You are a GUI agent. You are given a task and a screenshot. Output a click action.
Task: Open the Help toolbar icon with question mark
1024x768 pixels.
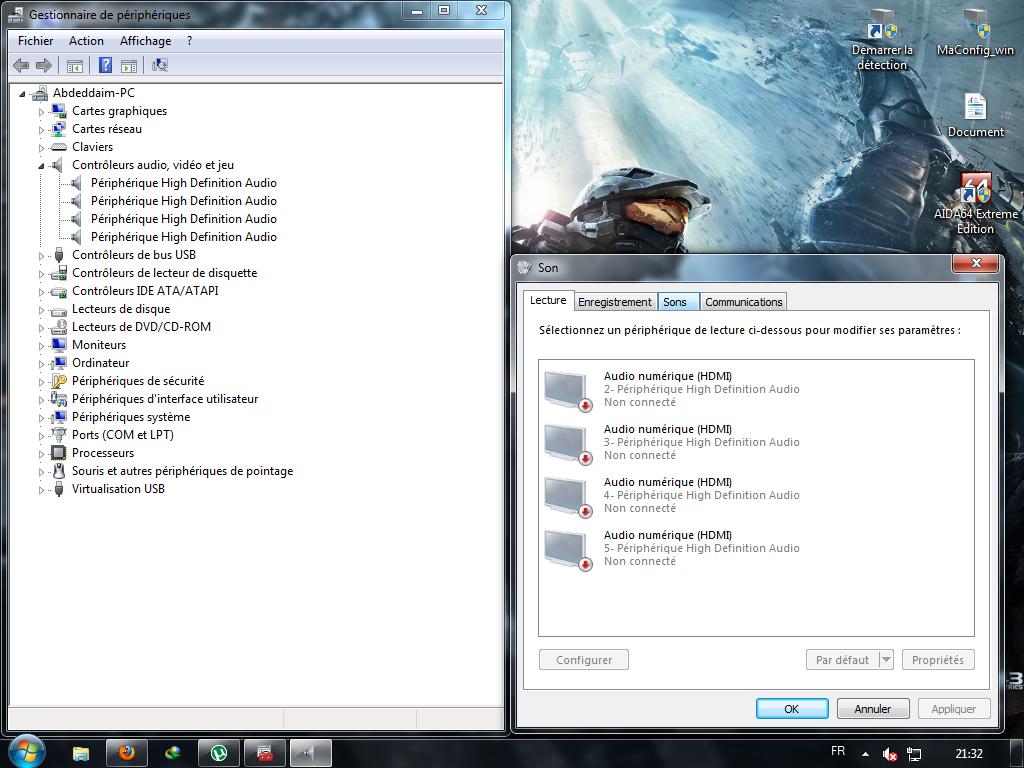click(x=105, y=65)
